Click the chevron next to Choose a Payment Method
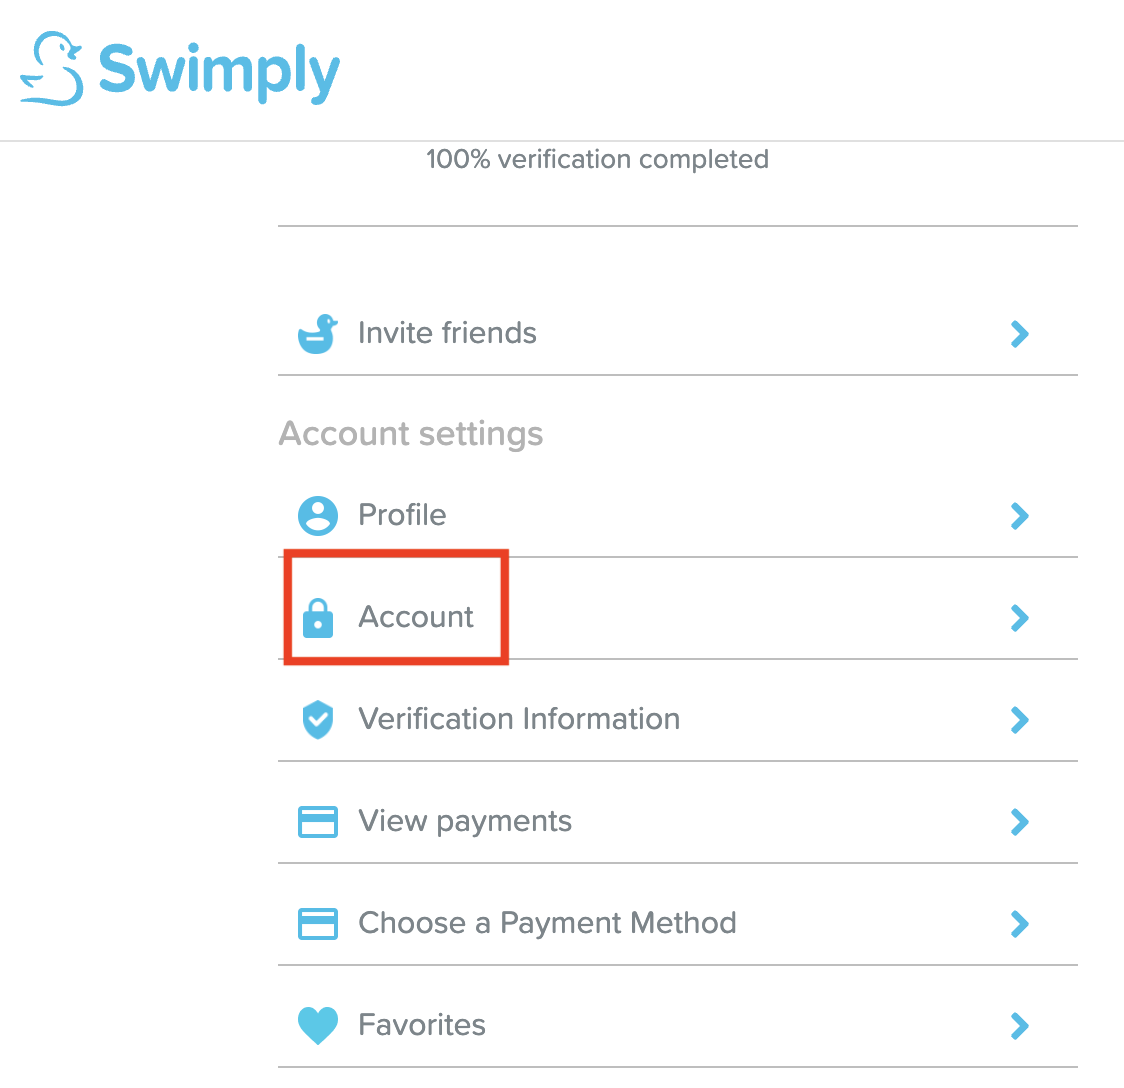 (1019, 924)
